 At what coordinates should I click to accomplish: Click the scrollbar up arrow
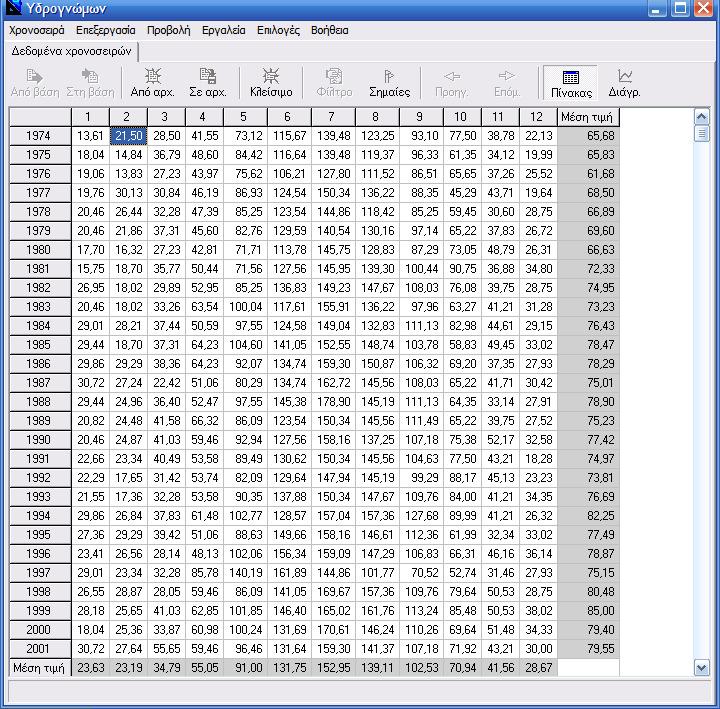pos(701,116)
